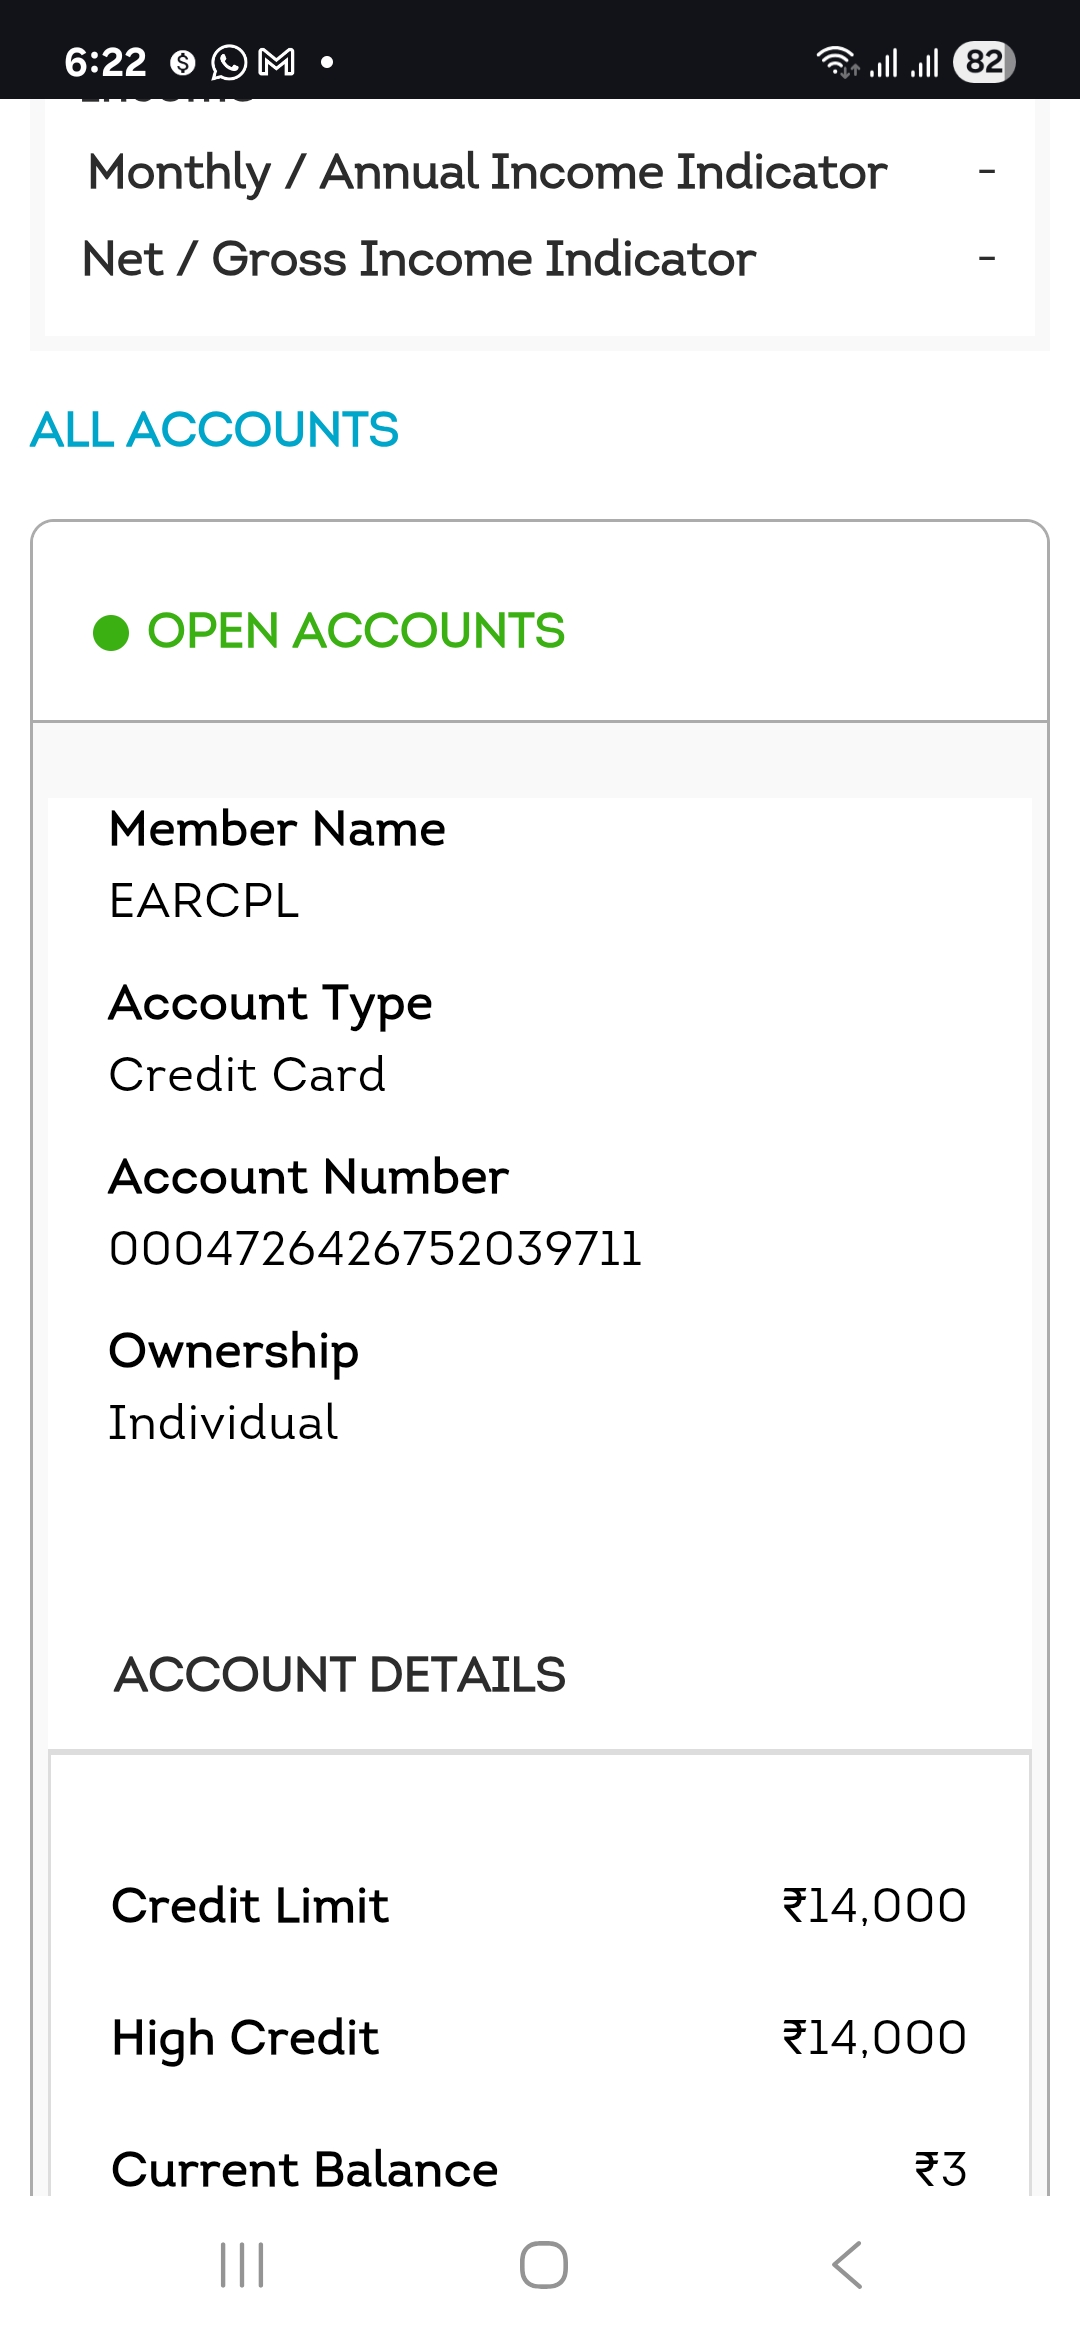This screenshot has width=1080, height=2340.
Task: Collapse the OPEN ACCOUNTS section header
Action: 355,631
